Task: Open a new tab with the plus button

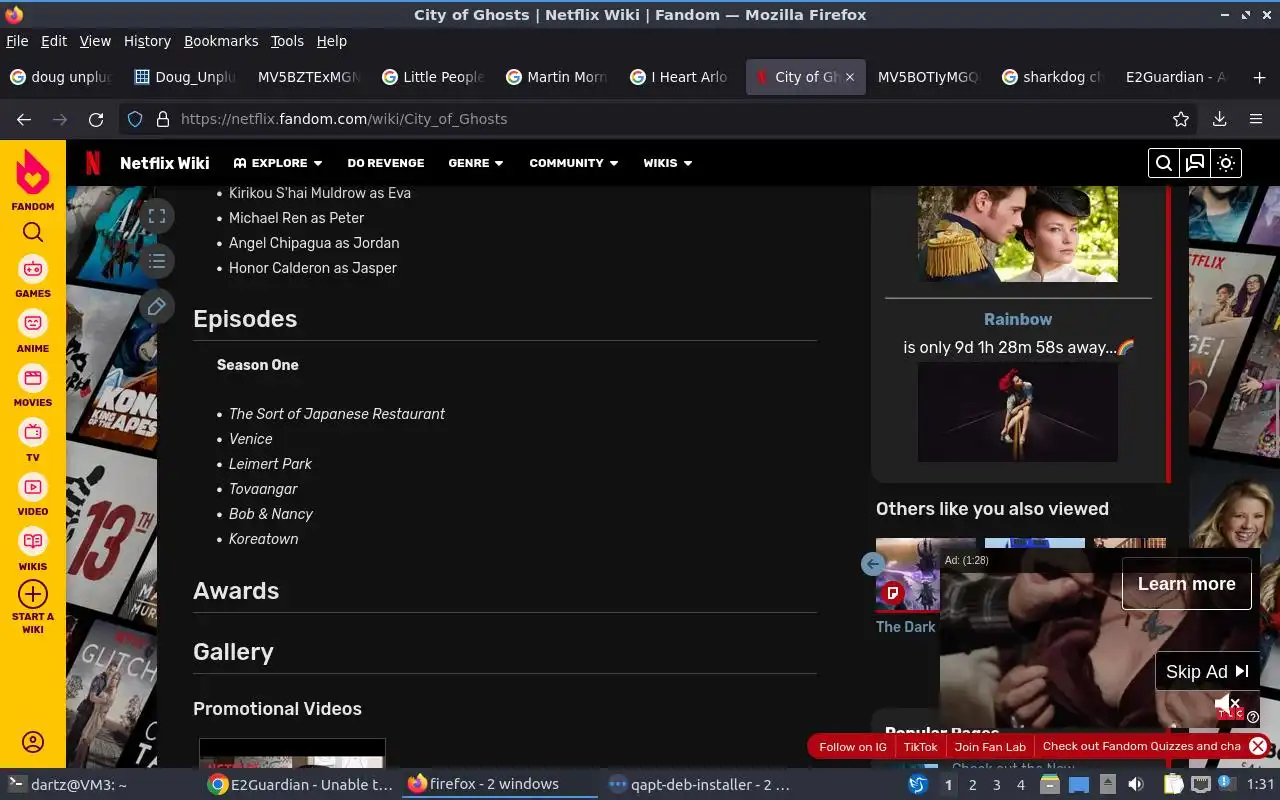Action: point(1259,77)
